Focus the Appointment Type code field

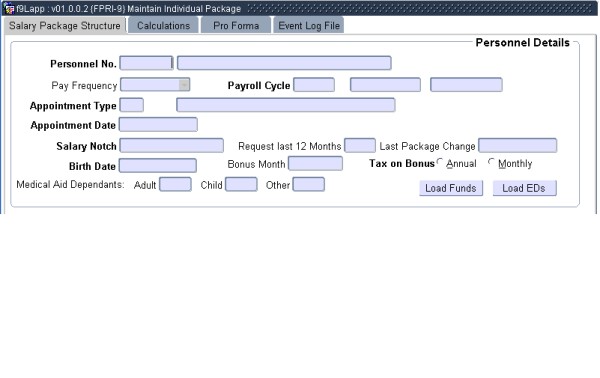coord(132,105)
